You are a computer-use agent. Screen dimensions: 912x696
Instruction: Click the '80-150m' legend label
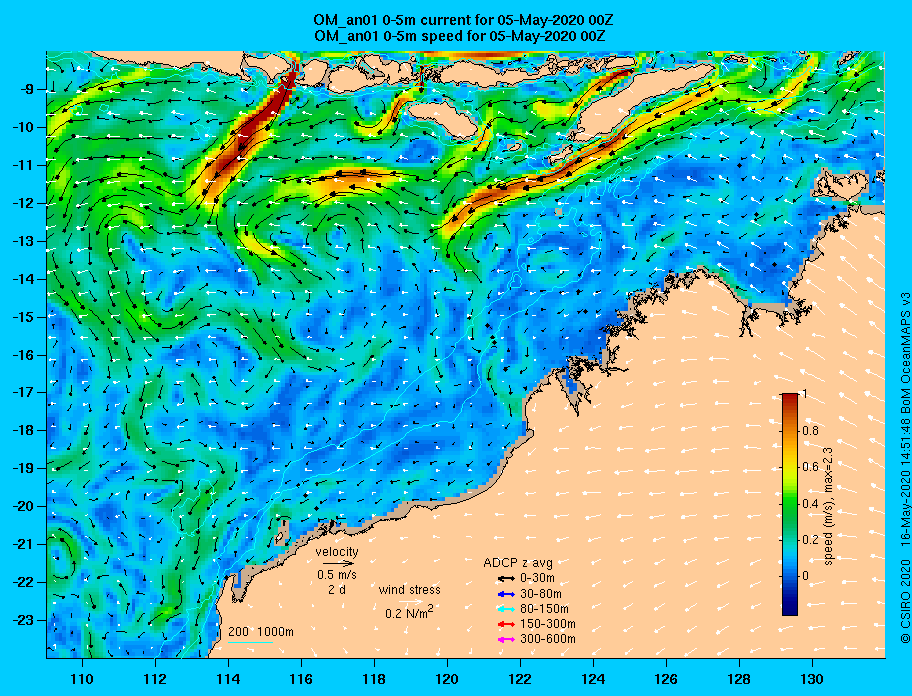pyautogui.click(x=544, y=609)
